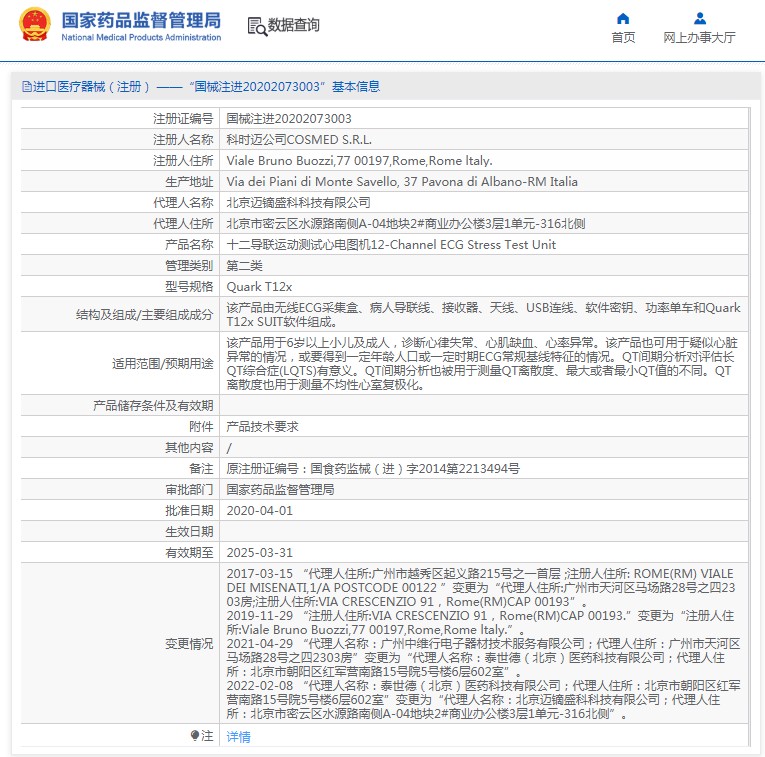Click the 生产地址 row label
Image resolution: width=765 pixels, height=757 pixels.
click(189, 181)
